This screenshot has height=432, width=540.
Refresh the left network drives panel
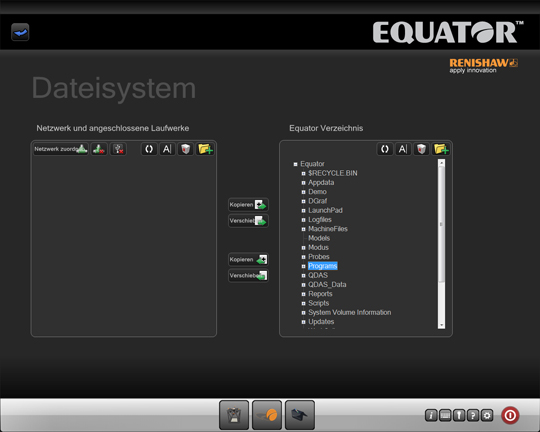pos(149,149)
